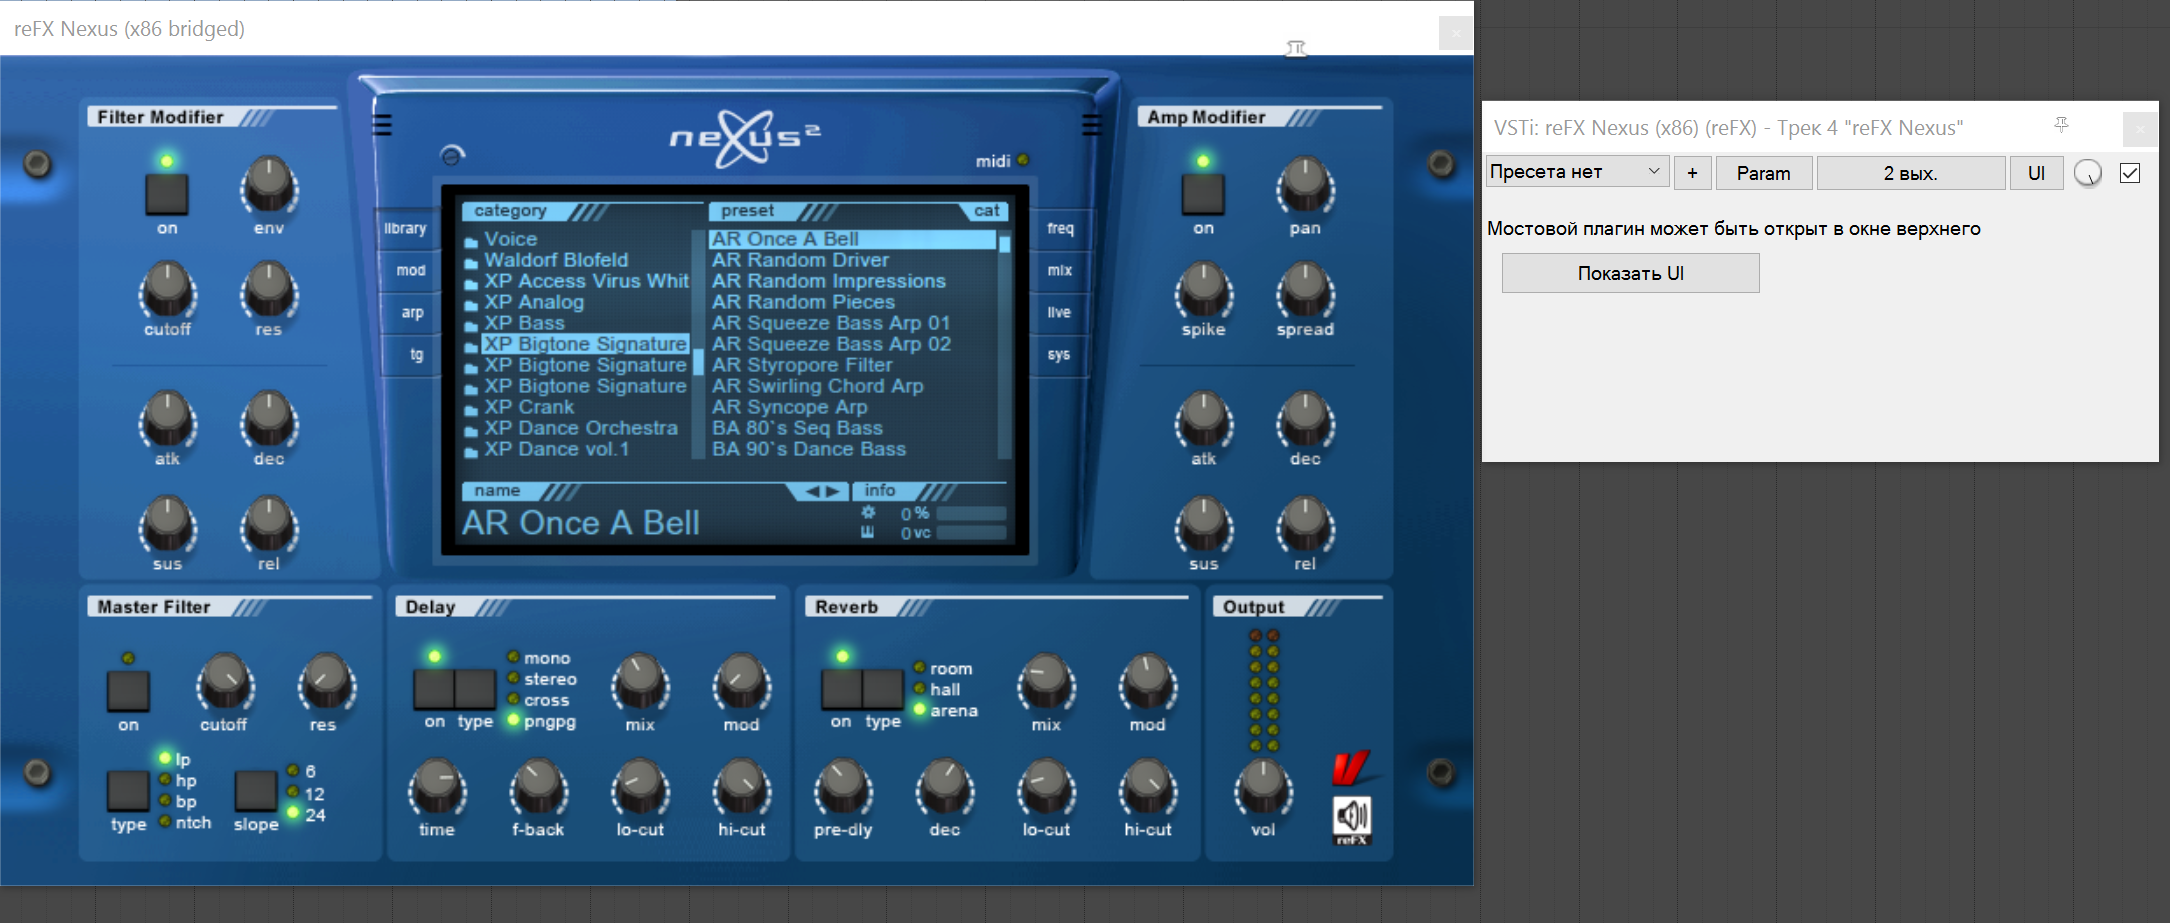This screenshot has width=2170, height=923.
Task: Open the mod tab beside the display
Action: (x=410, y=270)
